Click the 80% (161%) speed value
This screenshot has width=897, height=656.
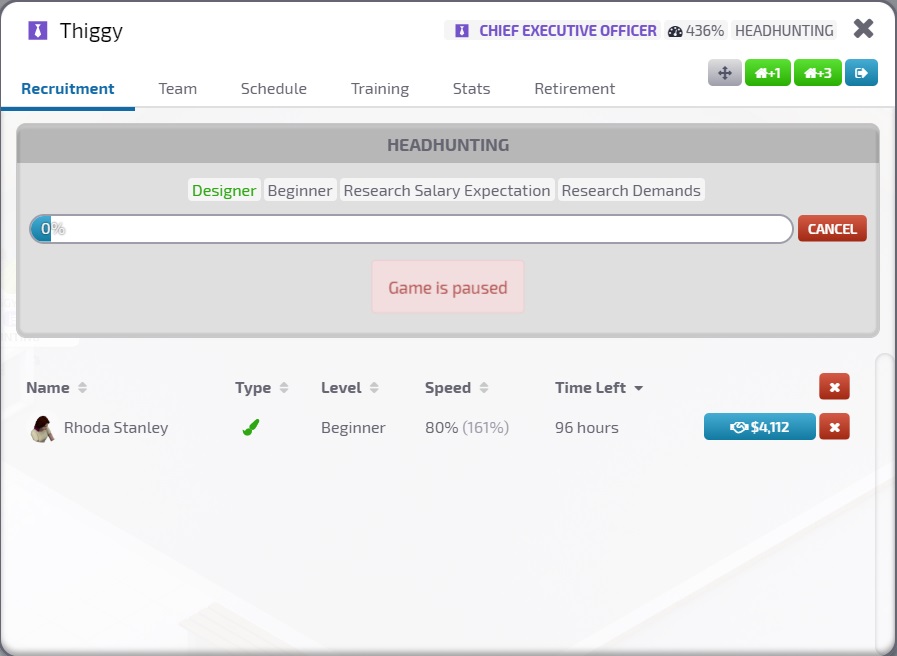467,428
